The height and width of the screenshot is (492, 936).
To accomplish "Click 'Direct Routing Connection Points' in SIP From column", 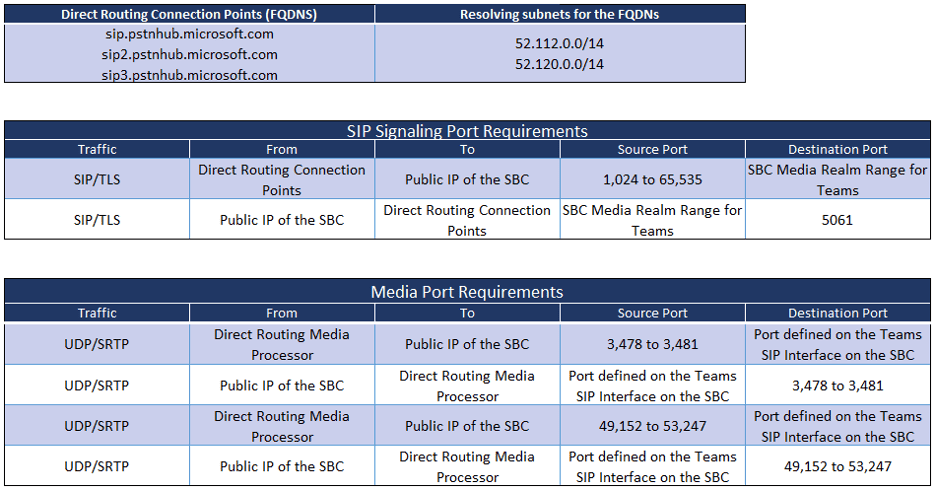I will [x=282, y=180].
